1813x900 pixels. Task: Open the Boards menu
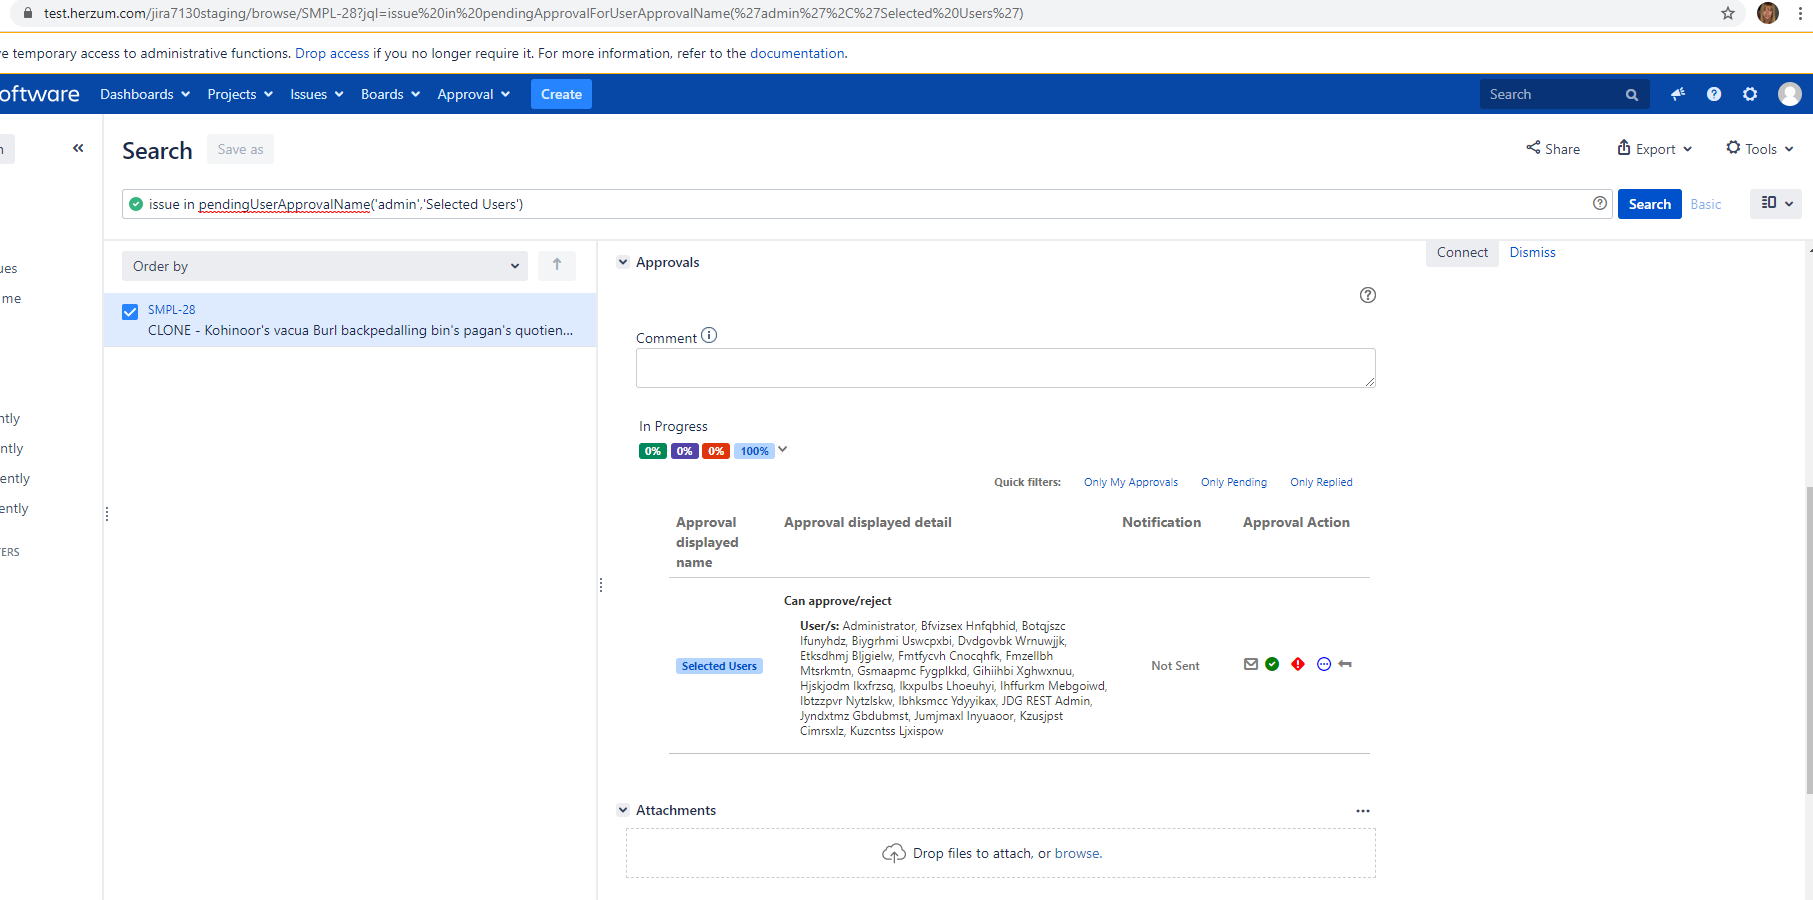coord(390,94)
